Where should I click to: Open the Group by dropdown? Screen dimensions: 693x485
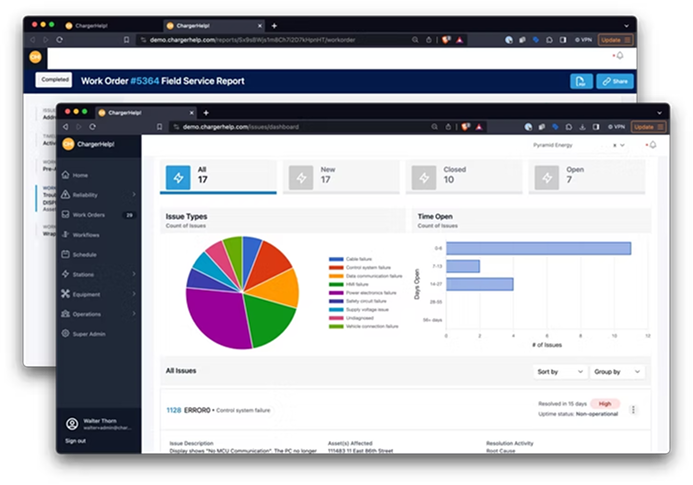[616, 371]
